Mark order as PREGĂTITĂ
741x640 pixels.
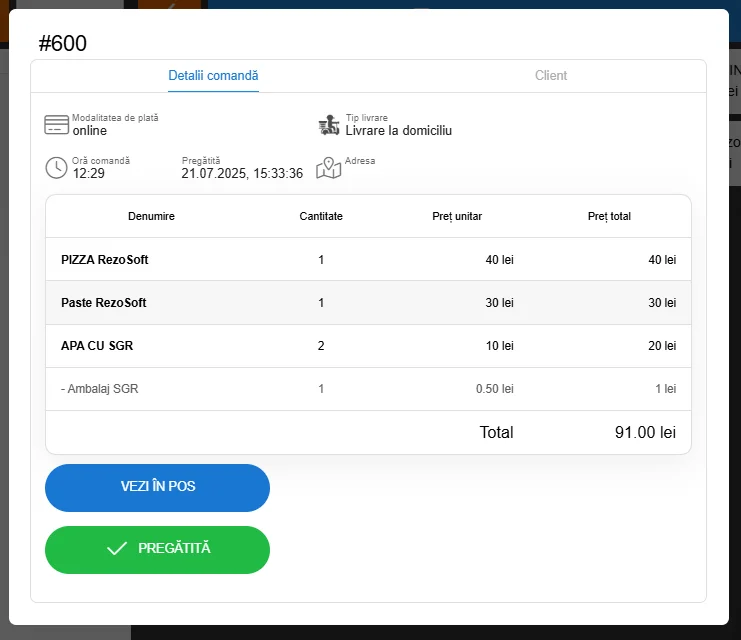coord(157,550)
